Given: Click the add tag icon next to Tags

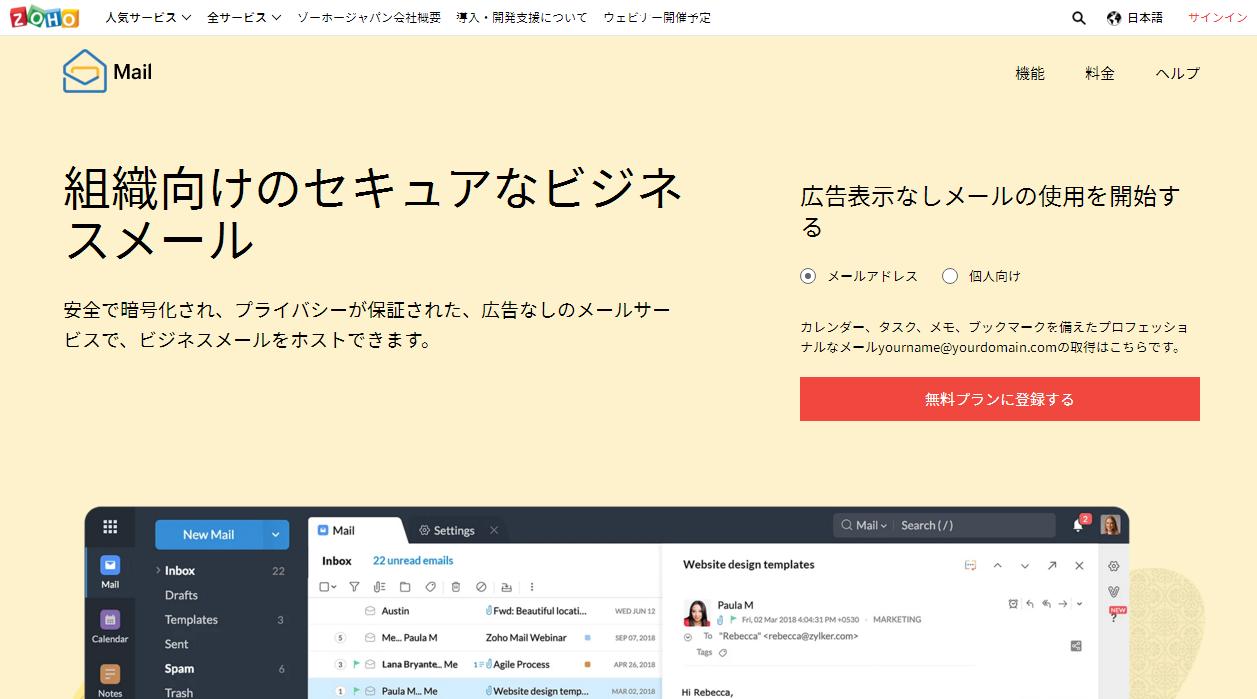Looking at the screenshot, I should tap(723, 653).
